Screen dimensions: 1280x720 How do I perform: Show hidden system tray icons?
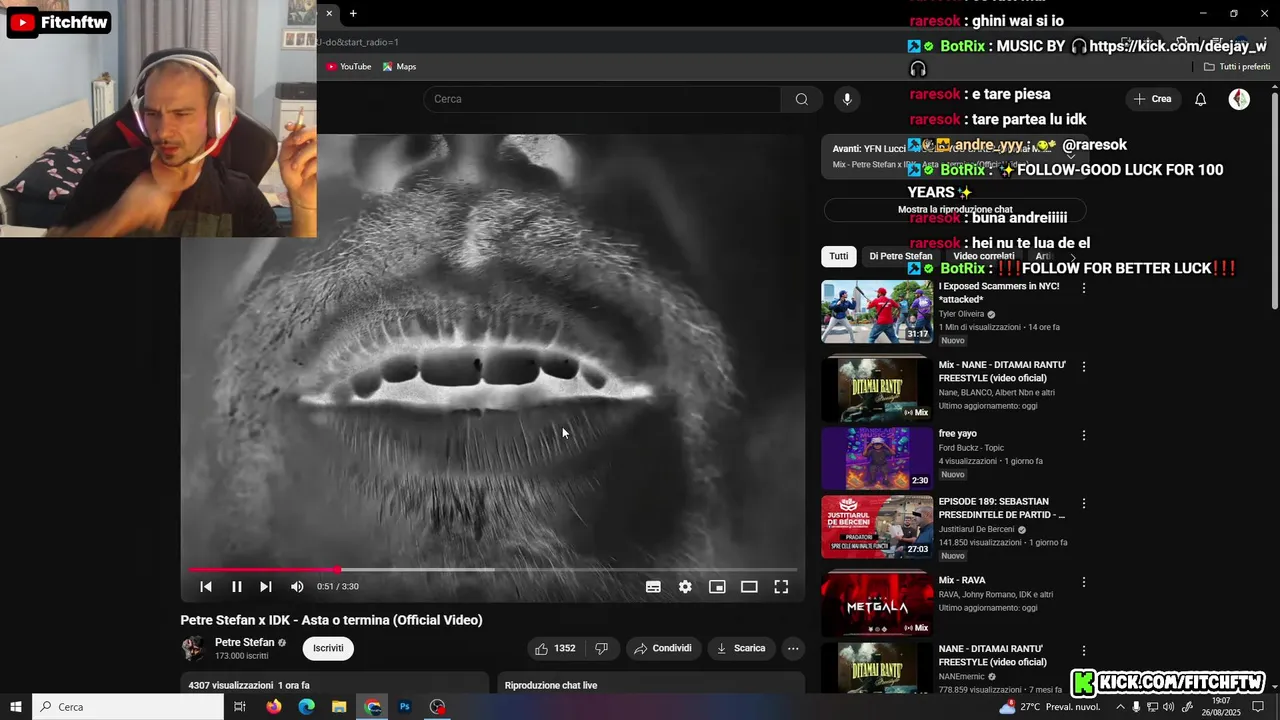pos(1120,707)
